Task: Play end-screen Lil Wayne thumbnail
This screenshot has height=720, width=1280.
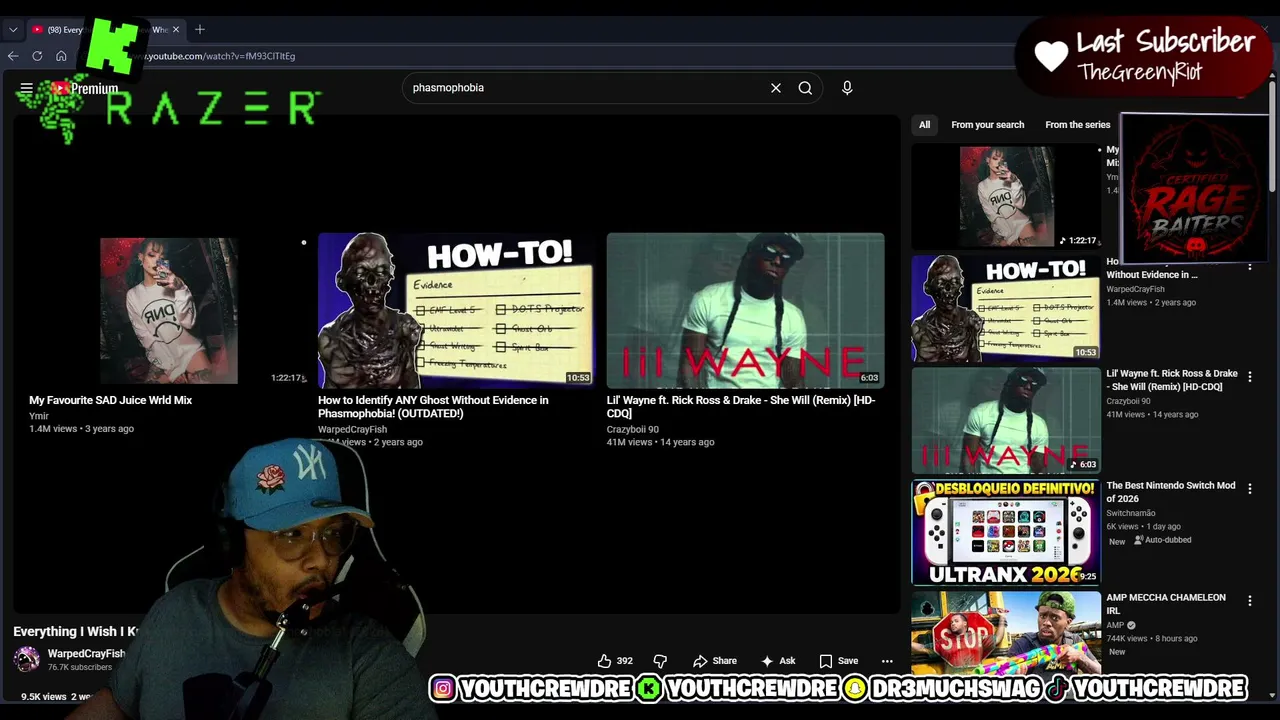Action: [745, 311]
